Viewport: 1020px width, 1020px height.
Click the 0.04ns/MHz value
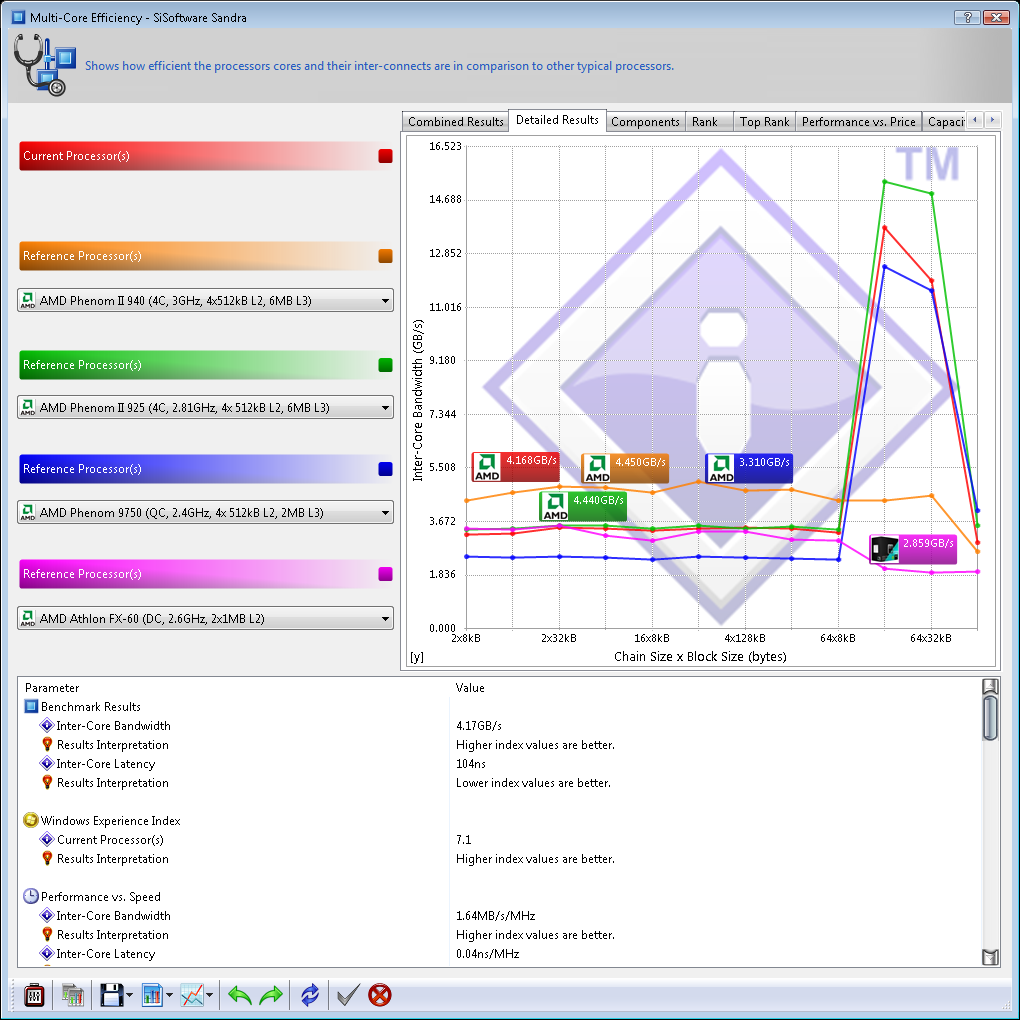pos(488,954)
